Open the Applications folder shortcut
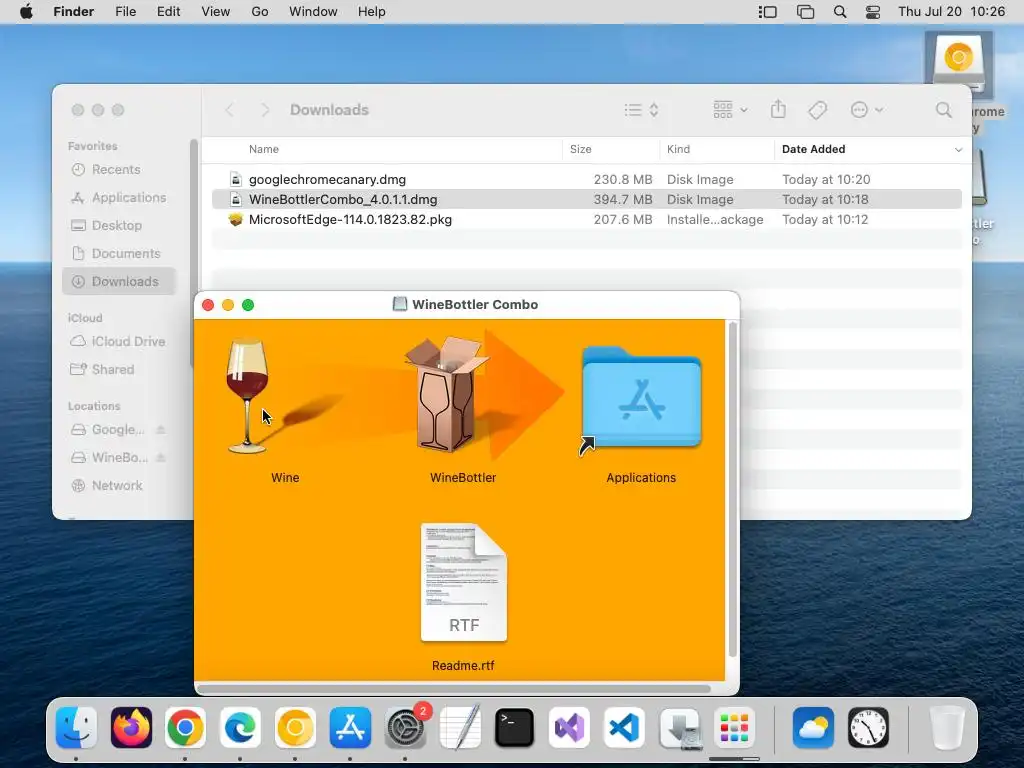Screen dimensions: 1024x768 [641, 397]
